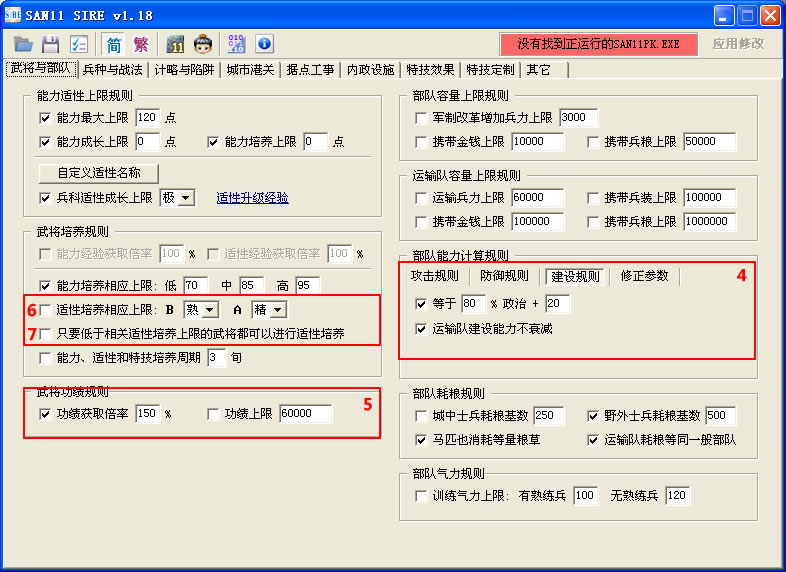Open the 适性升级经验 link

[252, 198]
